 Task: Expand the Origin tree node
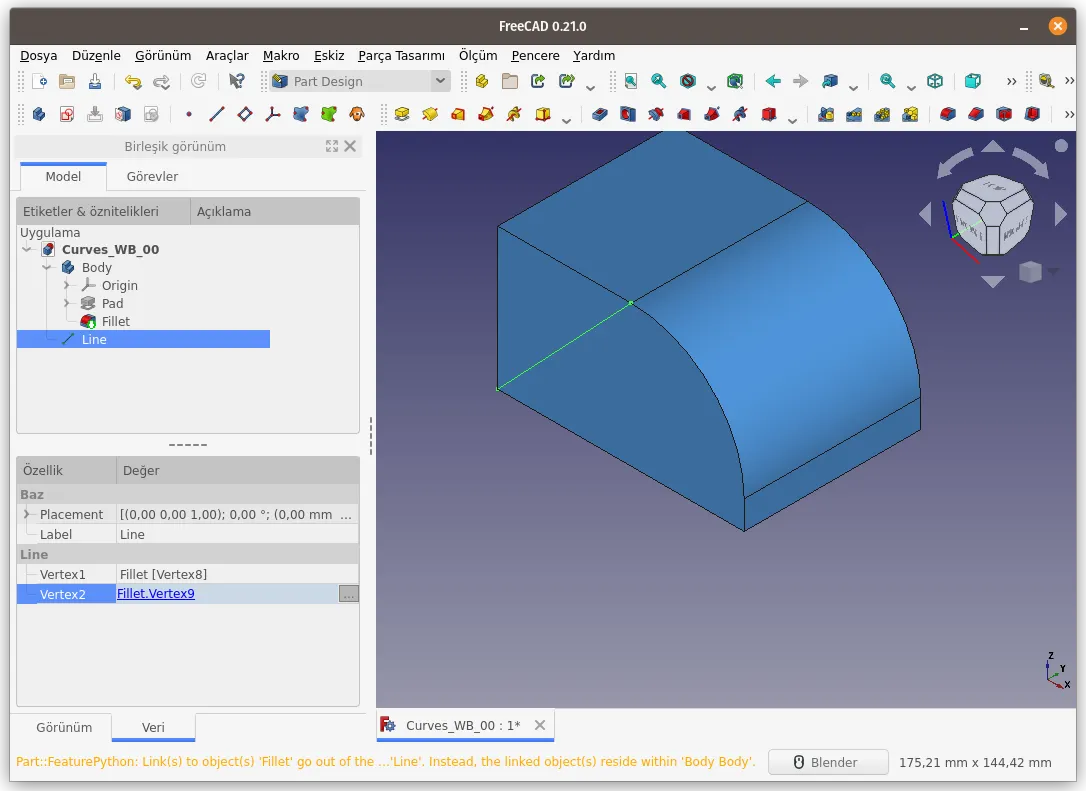point(67,285)
